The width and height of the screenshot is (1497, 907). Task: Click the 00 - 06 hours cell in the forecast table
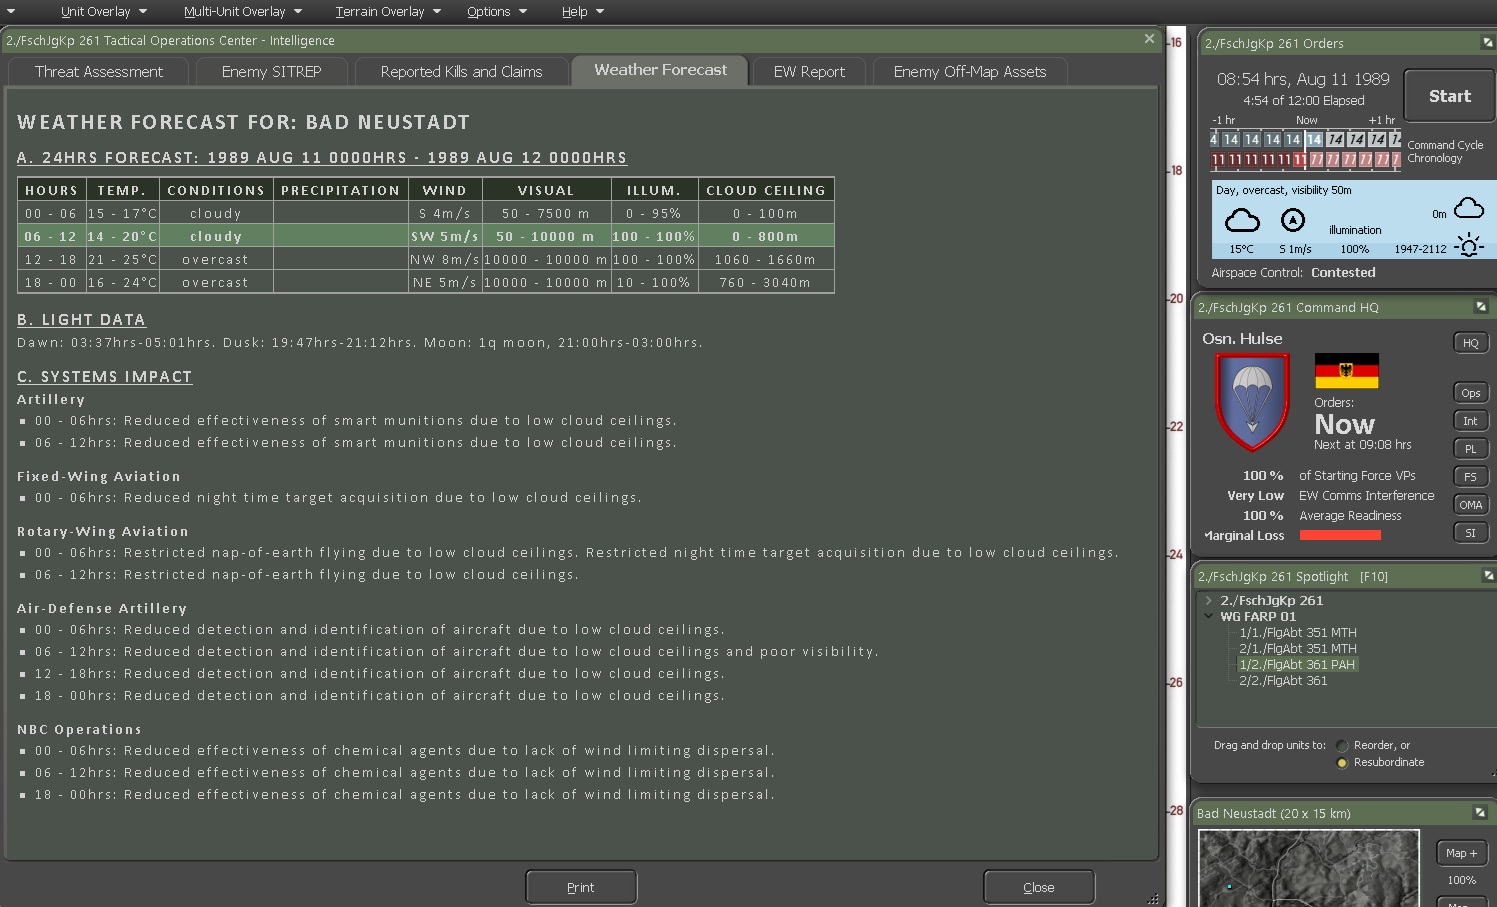[x=51, y=213]
